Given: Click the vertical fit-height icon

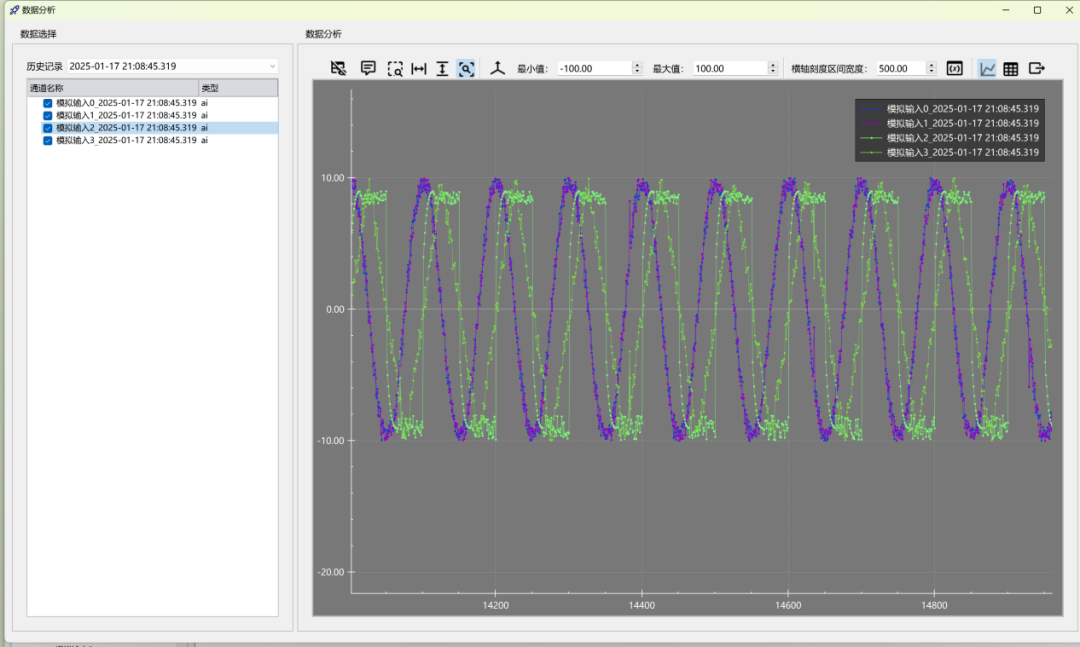Looking at the screenshot, I should [442, 68].
